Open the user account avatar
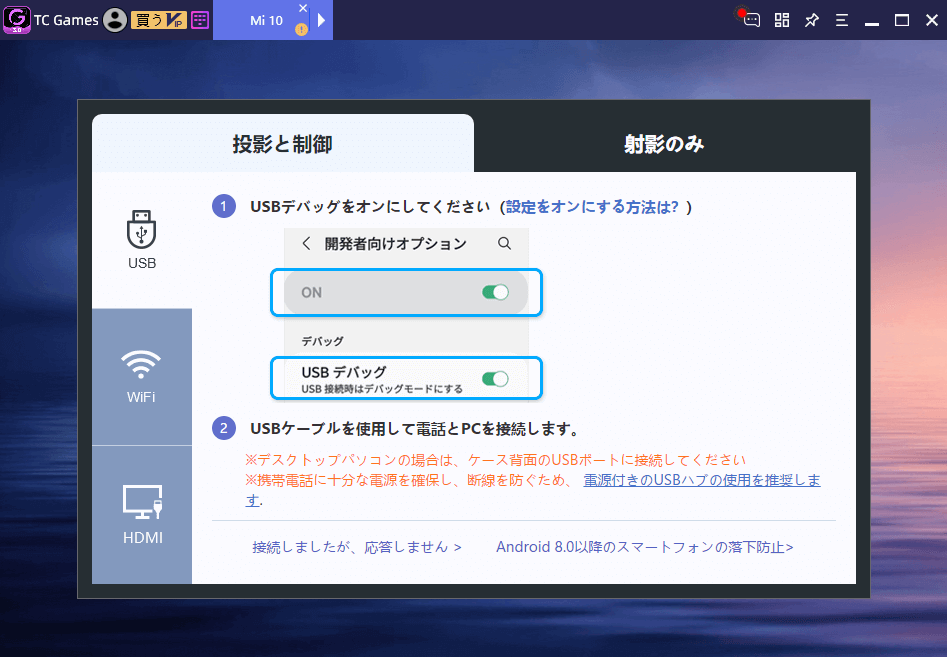Screen dimensions: 947x657 point(115,20)
